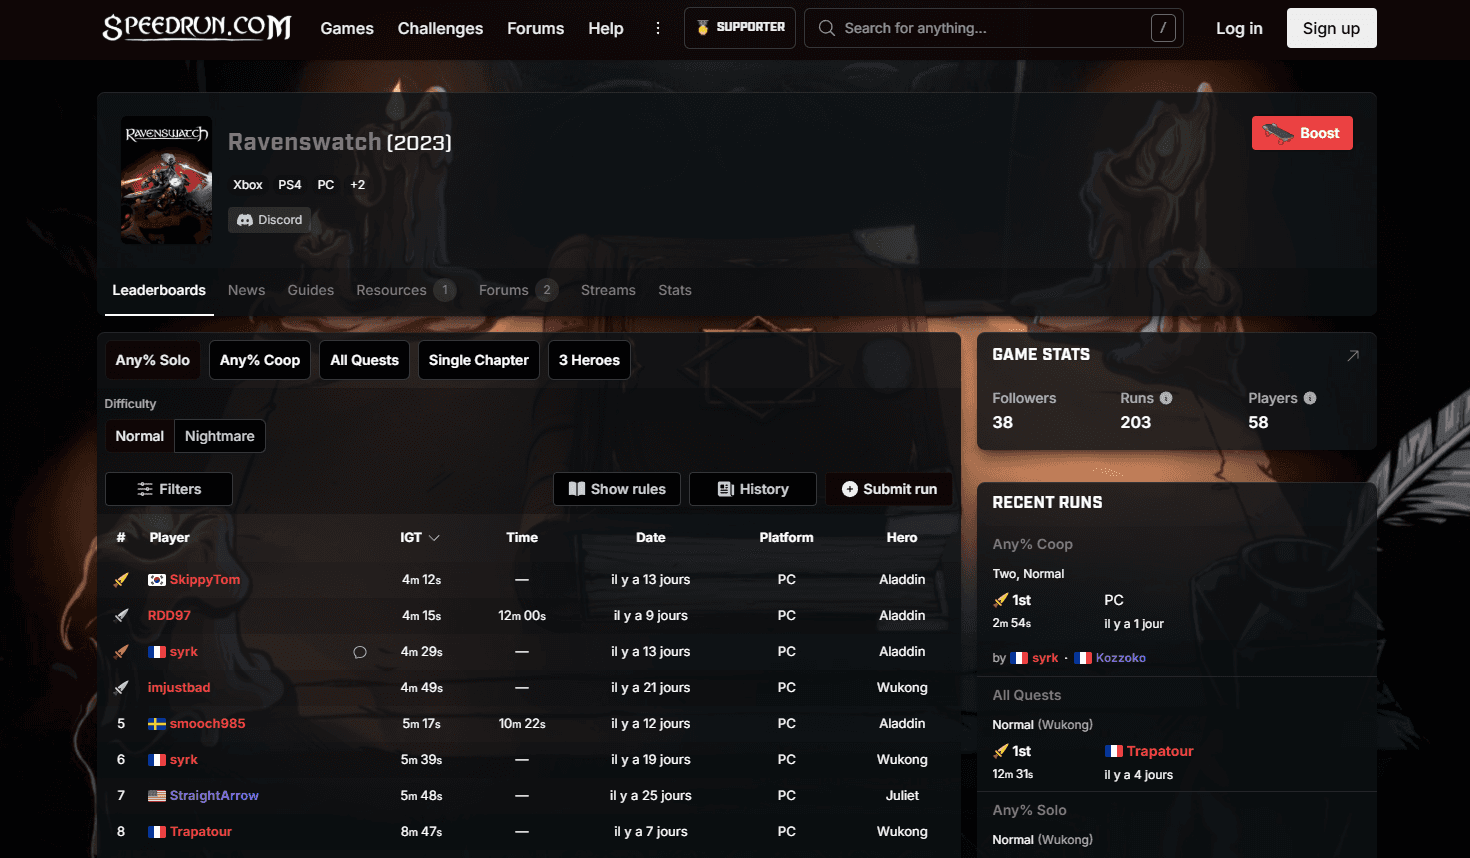
Task: Show the +2 additional platforms
Action: [x=358, y=185]
